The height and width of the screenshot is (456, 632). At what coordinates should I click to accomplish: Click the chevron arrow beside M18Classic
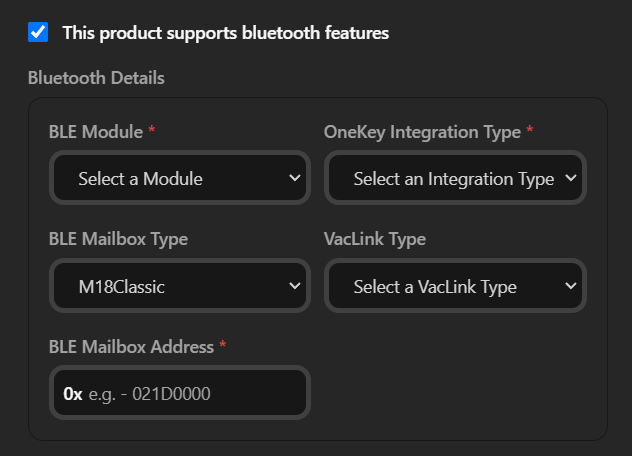tap(295, 286)
